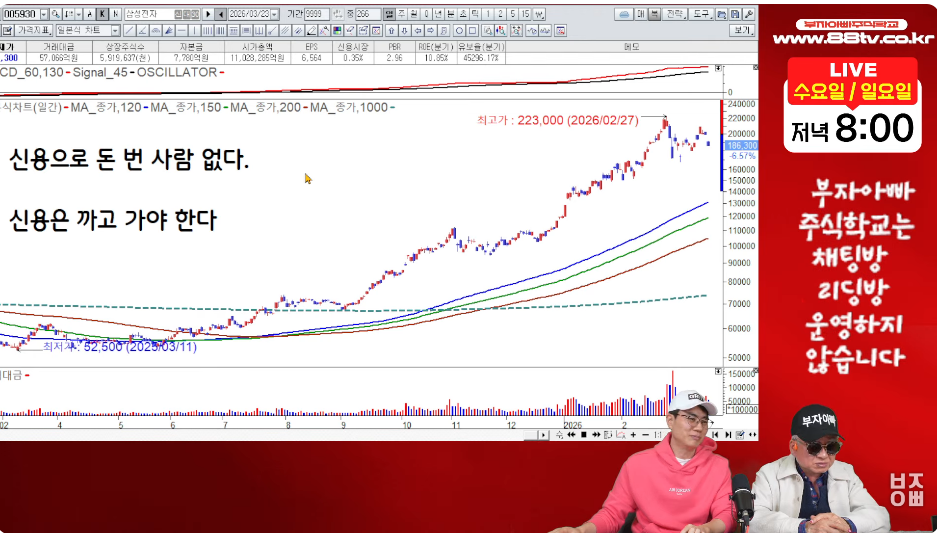Expand the 일본식 차트 chart type dropdown
This screenshot has height=533, width=937.
click(x=115, y=30)
